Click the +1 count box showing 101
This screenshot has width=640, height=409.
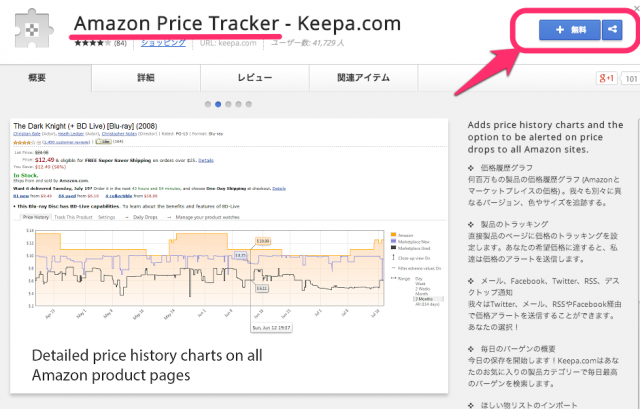631,78
